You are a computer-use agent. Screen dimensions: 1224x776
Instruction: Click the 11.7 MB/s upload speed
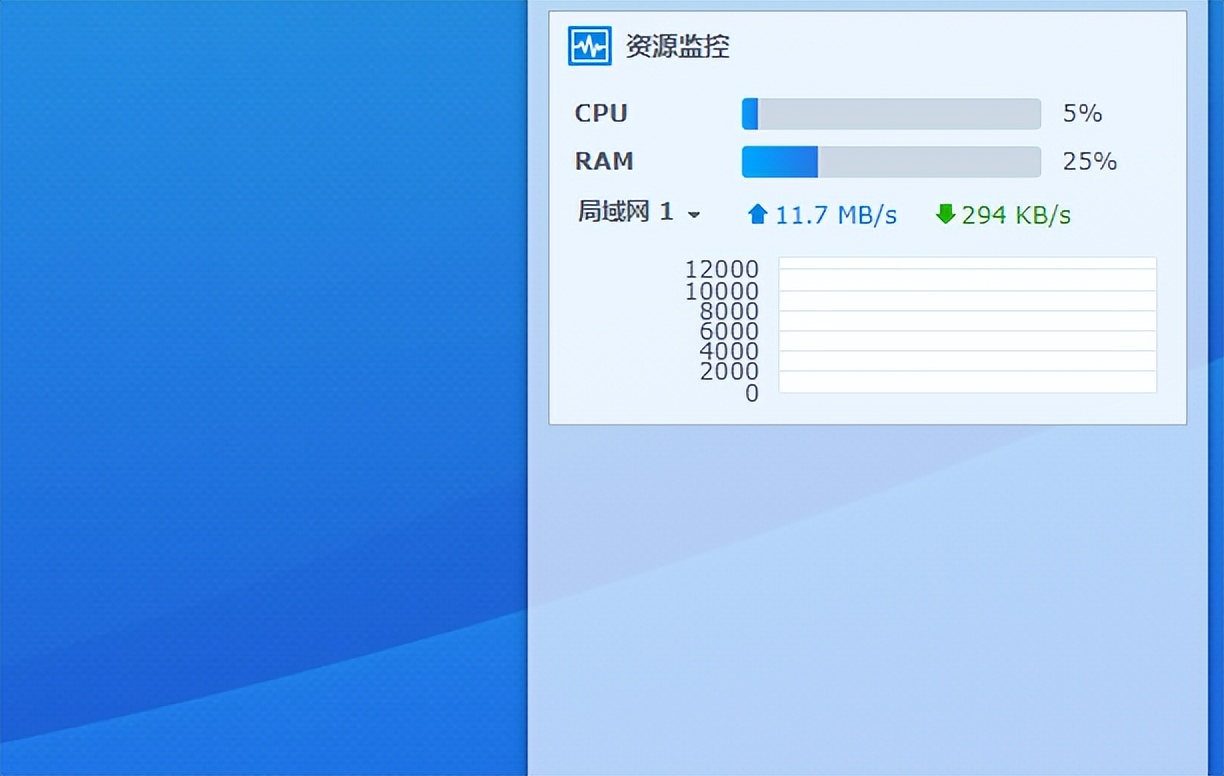836,215
